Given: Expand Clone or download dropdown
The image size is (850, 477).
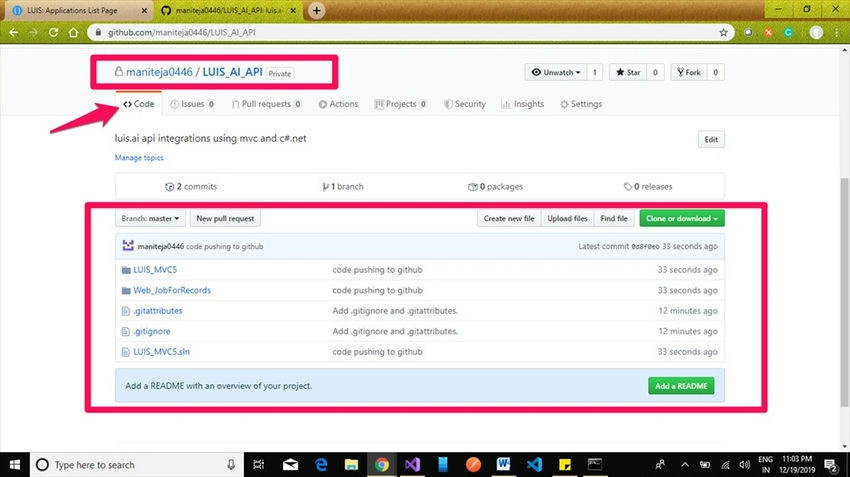Looking at the screenshot, I should tap(681, 218).
